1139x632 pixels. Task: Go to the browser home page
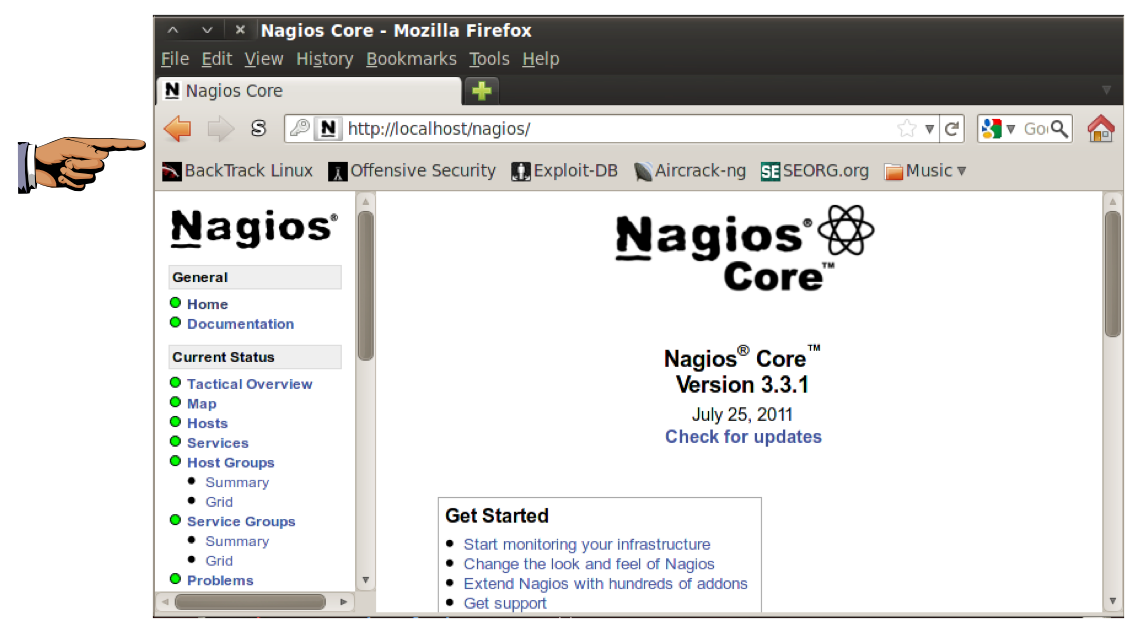point(1101,129)
